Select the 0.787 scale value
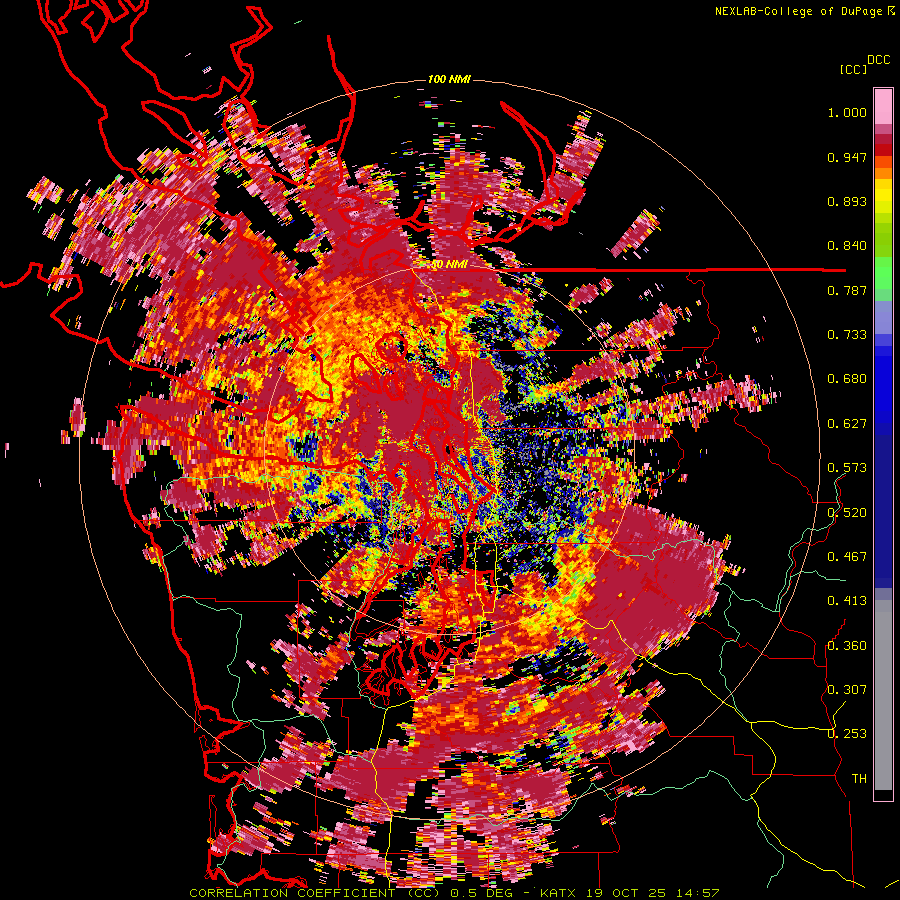Viewport: 900px width, 900px height. click(x=847, y=290)
